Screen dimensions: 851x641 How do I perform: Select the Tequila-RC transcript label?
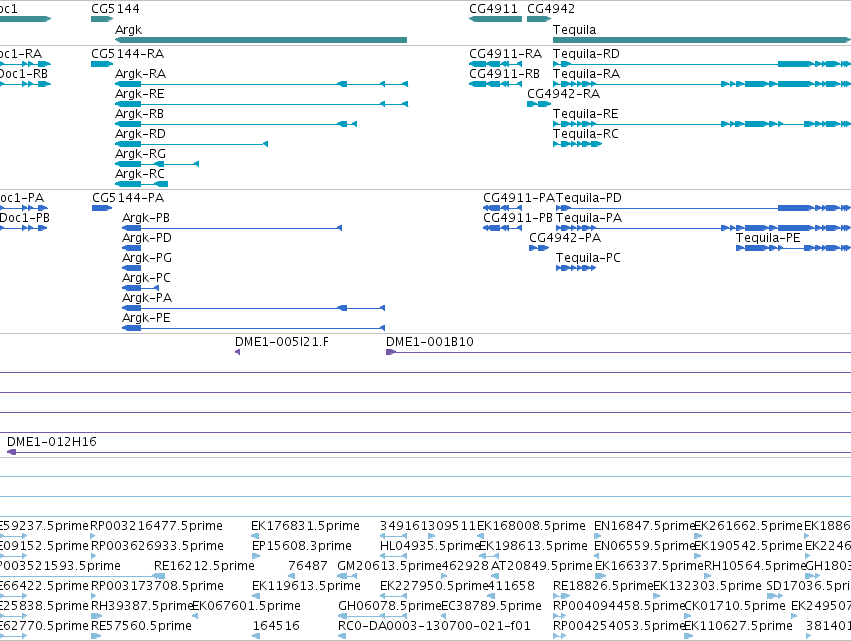coord(586,134)
